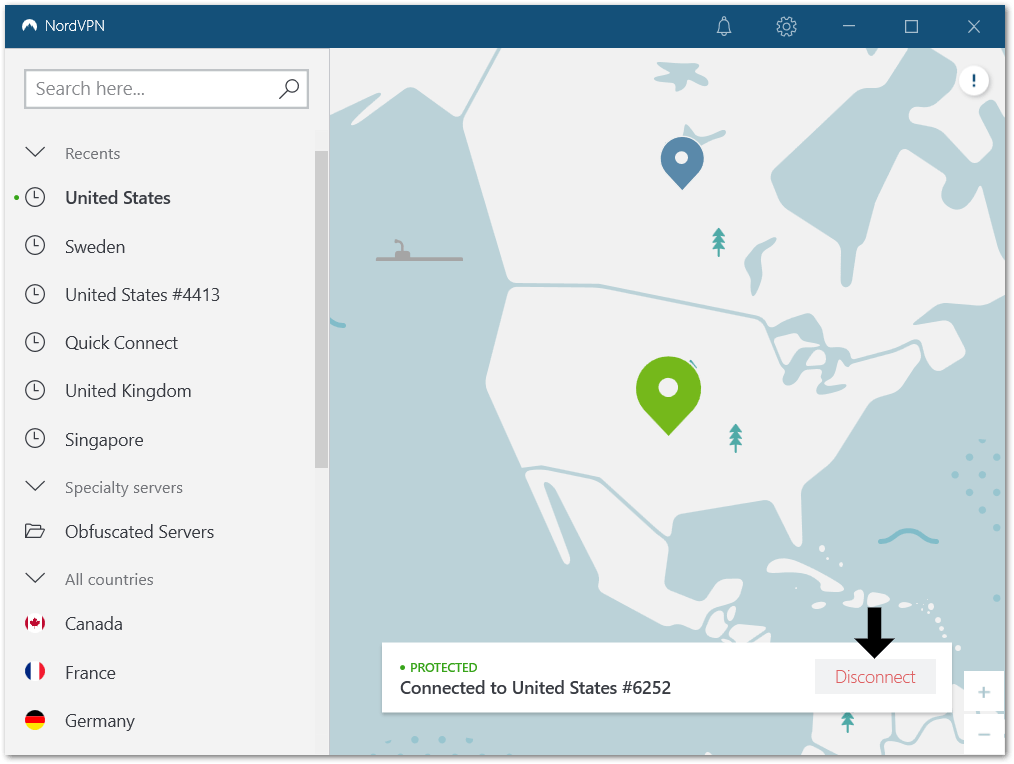Viewport: 1014px width, 764px height.
Task: Collapse the All countries chevron
Action: click(35, 578)
